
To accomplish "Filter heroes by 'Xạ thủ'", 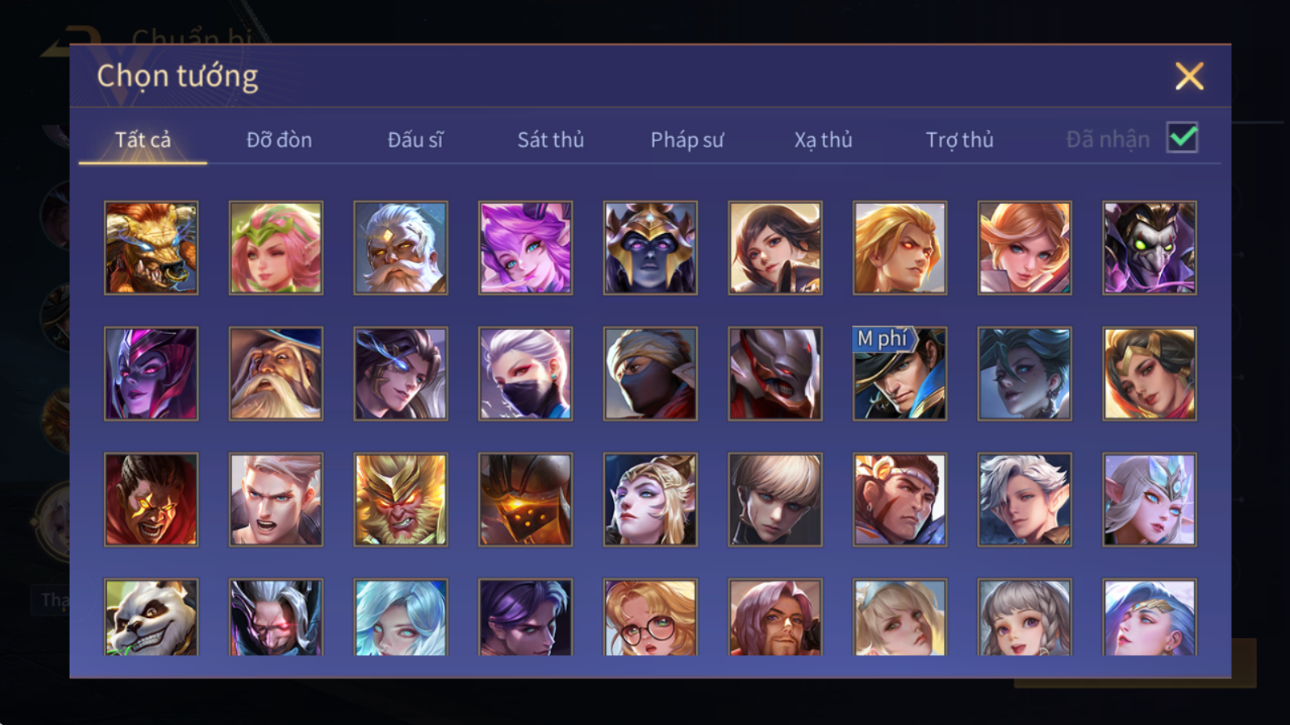I will tap(823, 140).
